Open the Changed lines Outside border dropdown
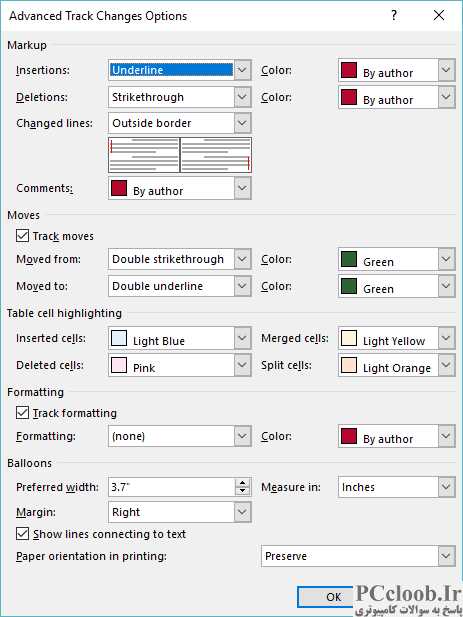Image resolution: width=463 pixels, height=617 pixels. pos(242,123)
